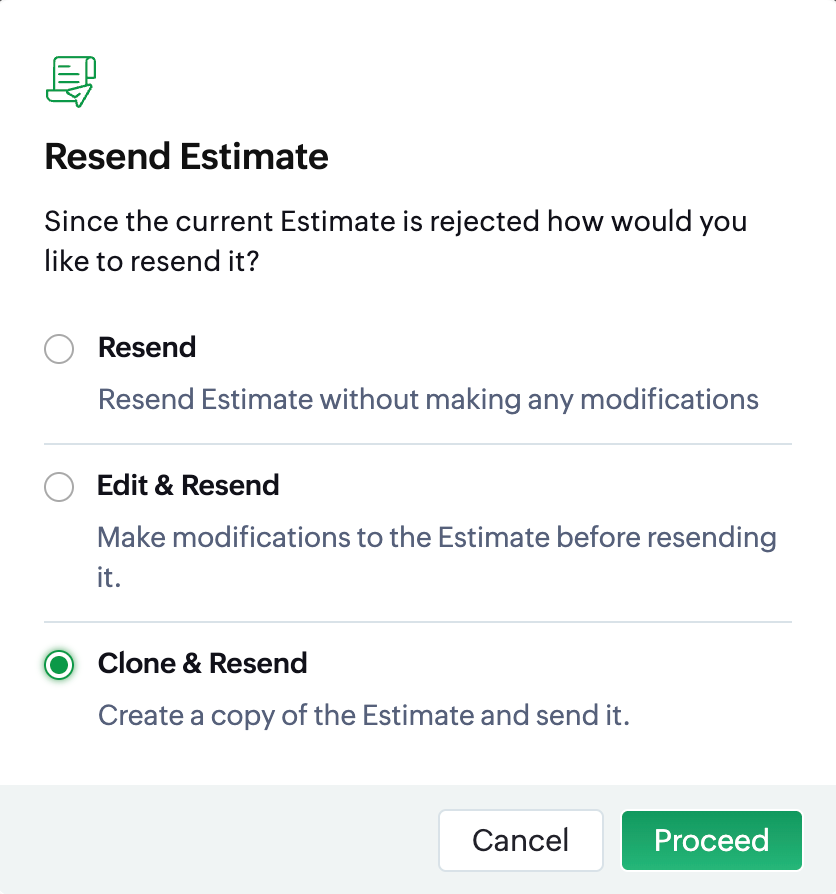Select the Resend radio button
This screenshot has height=894, width=836.
click(59, 349)
